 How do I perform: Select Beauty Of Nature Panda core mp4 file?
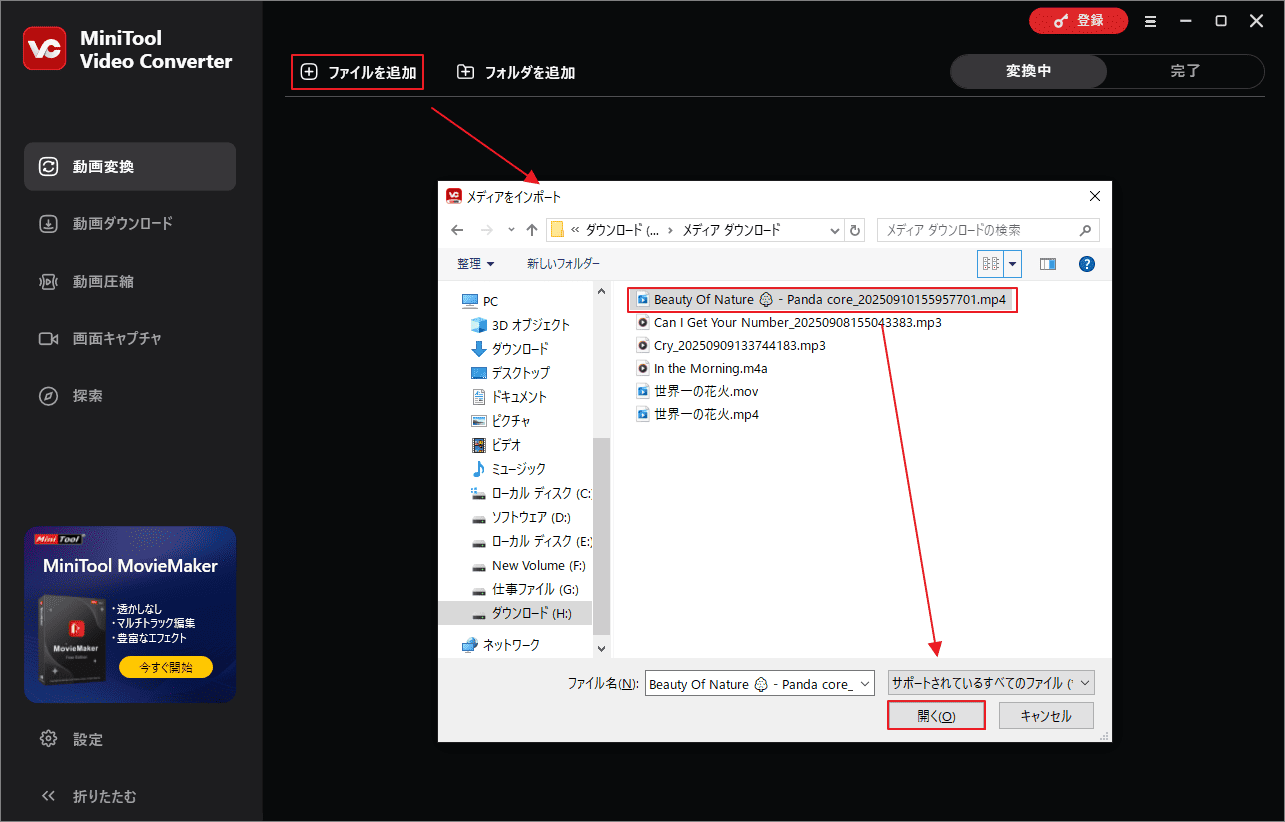tap(822, 299)
